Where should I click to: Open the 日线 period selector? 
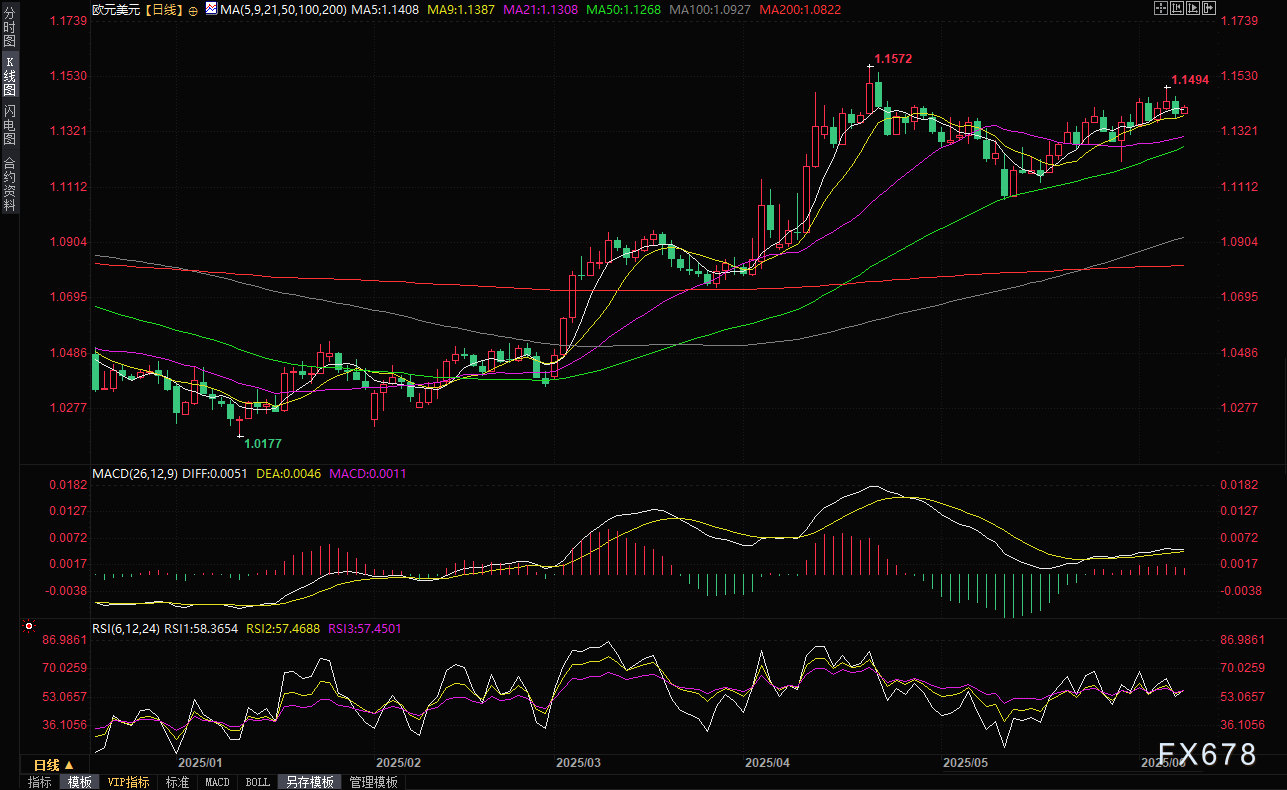(53, 765)
